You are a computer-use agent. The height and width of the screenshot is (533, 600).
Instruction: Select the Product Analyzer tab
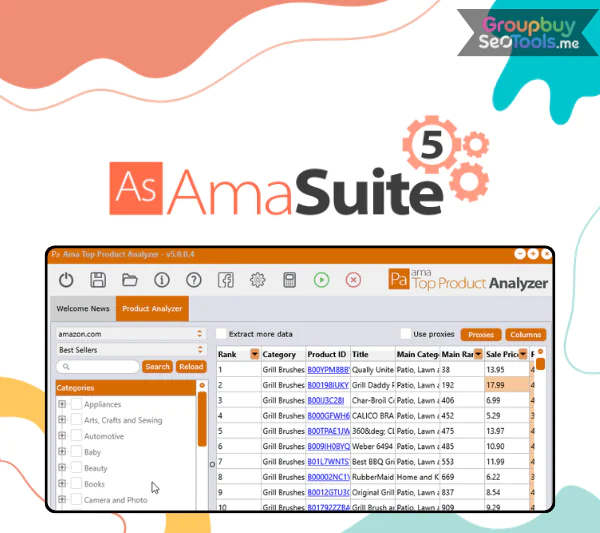point(152,308)
